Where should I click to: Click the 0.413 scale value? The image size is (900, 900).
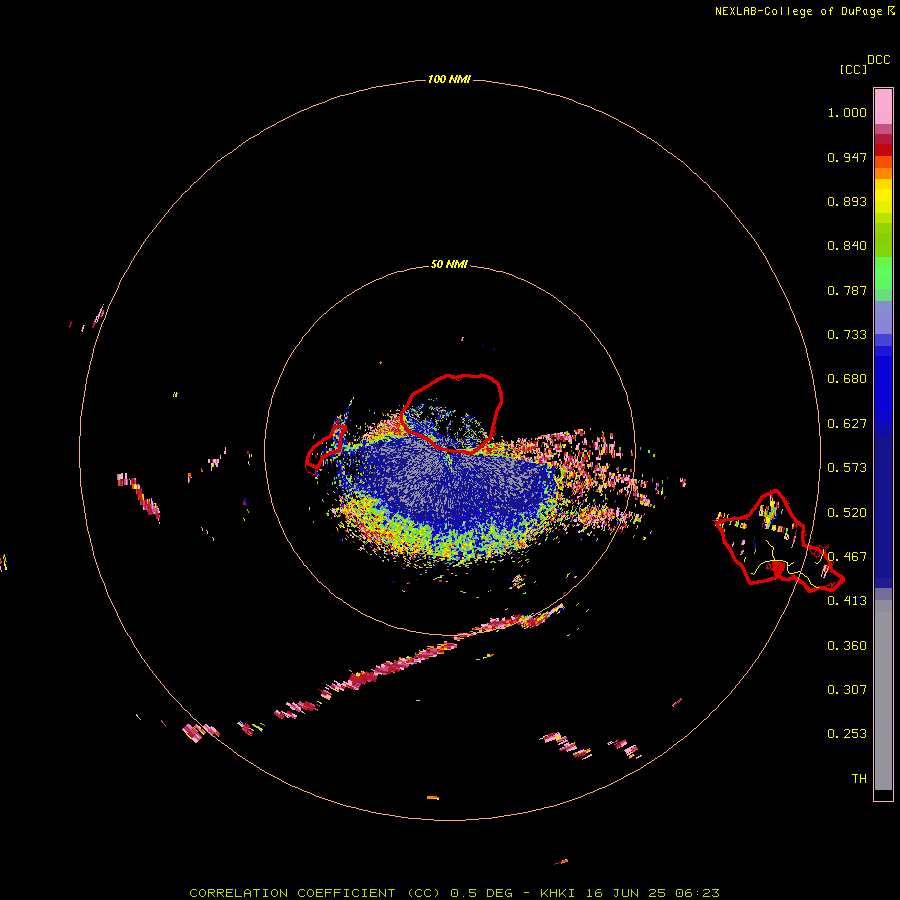click(x=847, y=601)
